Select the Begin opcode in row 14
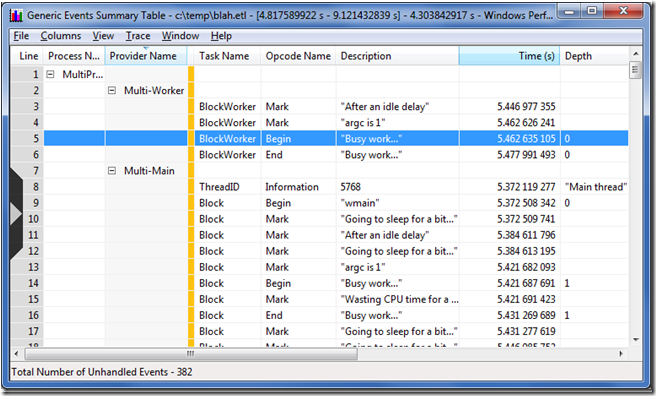Viewport: 656px width, 396px height. tap(278, 283)
